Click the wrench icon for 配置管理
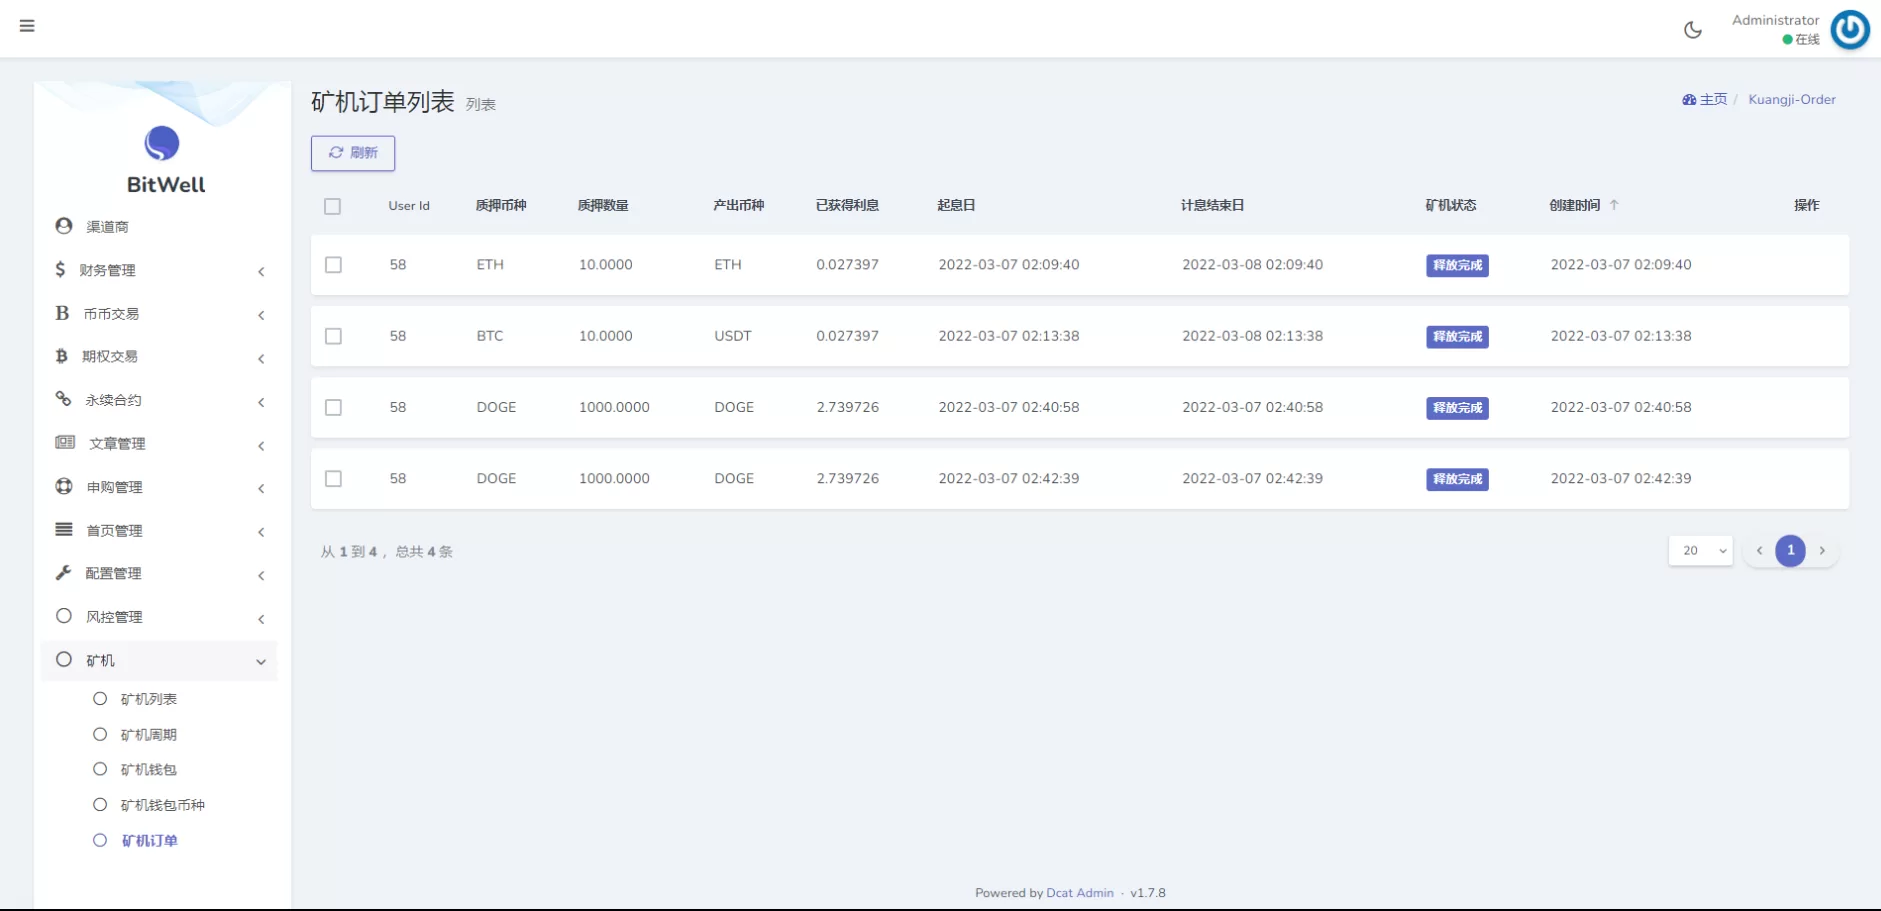 [x=63, y=573]
